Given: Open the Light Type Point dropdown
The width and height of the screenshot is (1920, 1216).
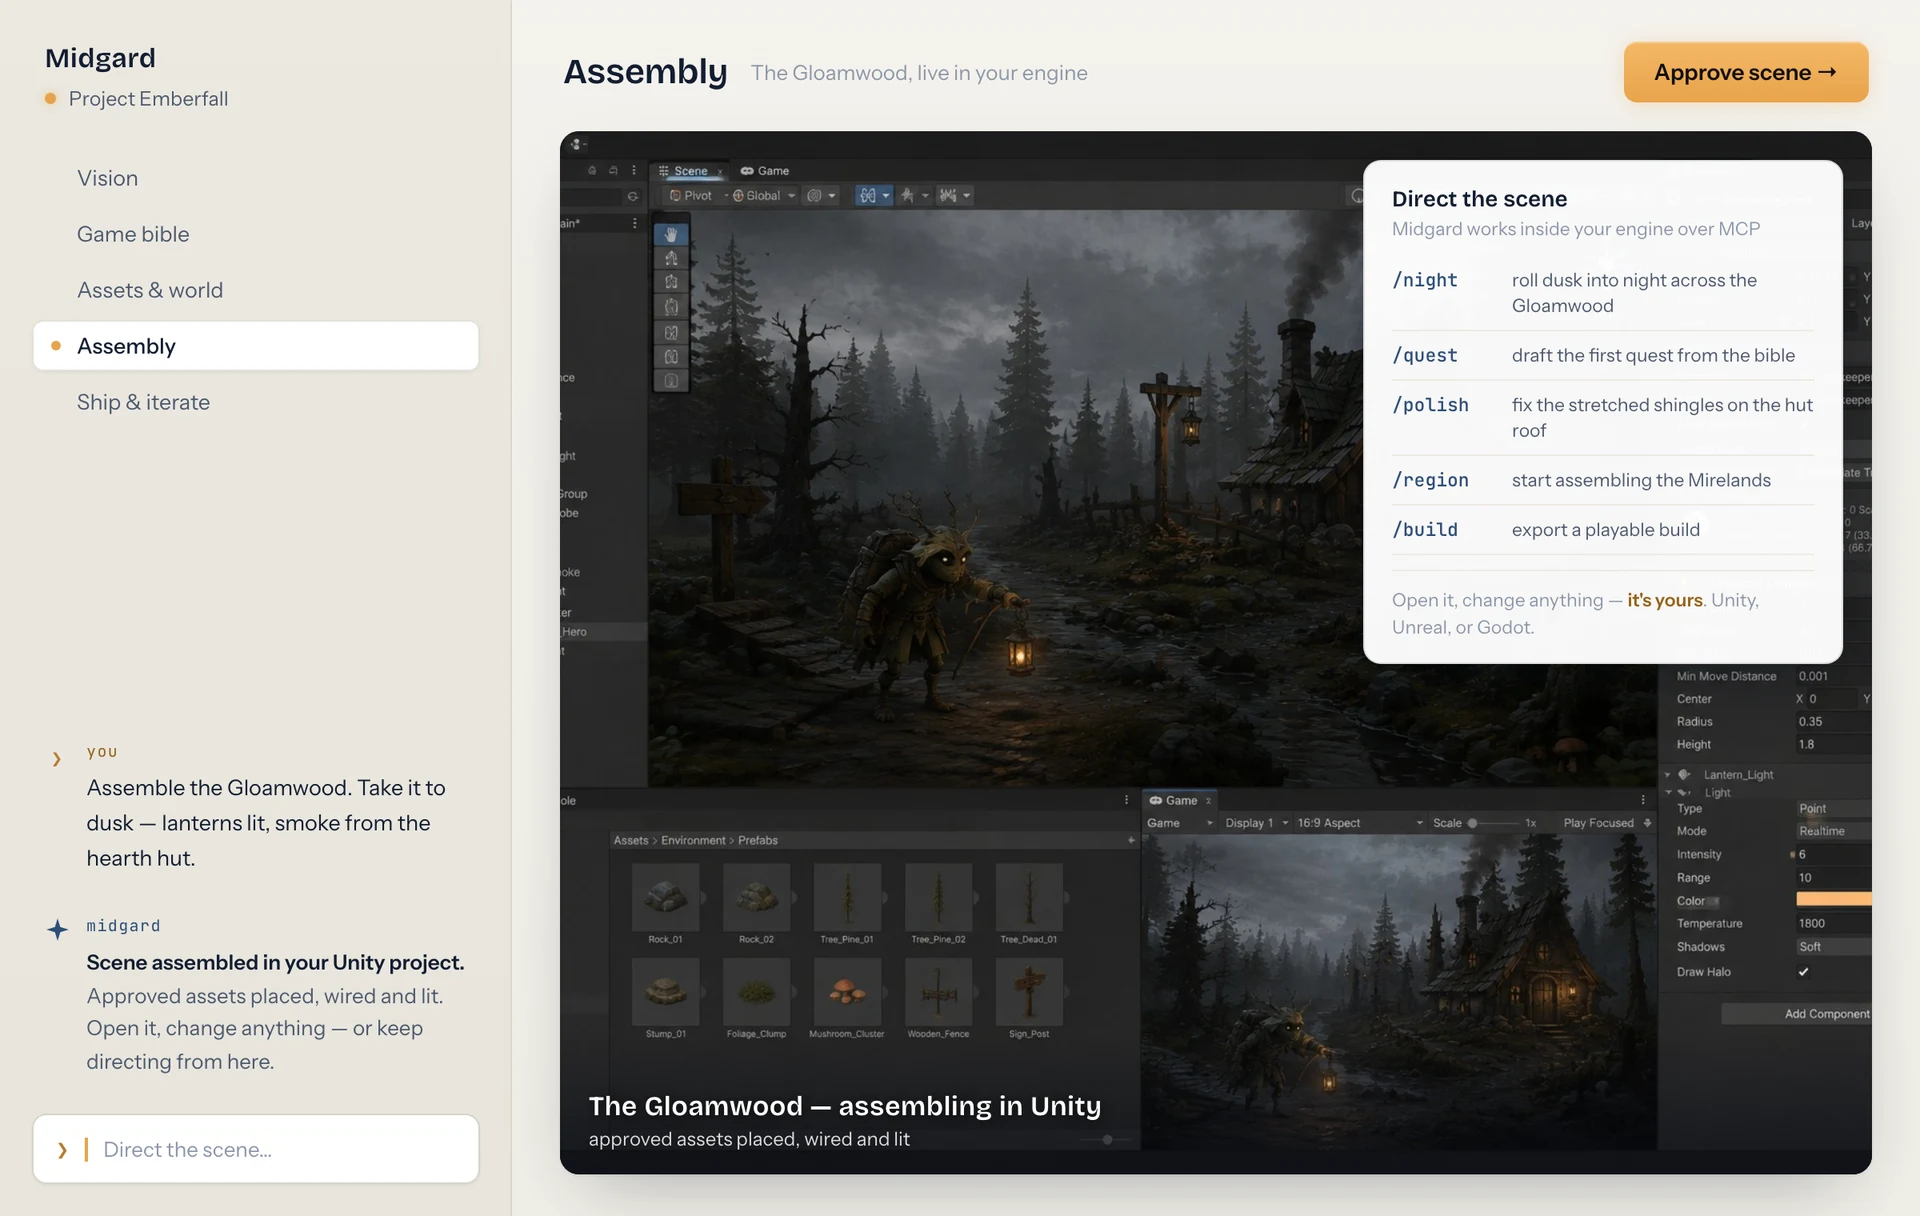Looking at the screenshot, I should click(1833, 808).
